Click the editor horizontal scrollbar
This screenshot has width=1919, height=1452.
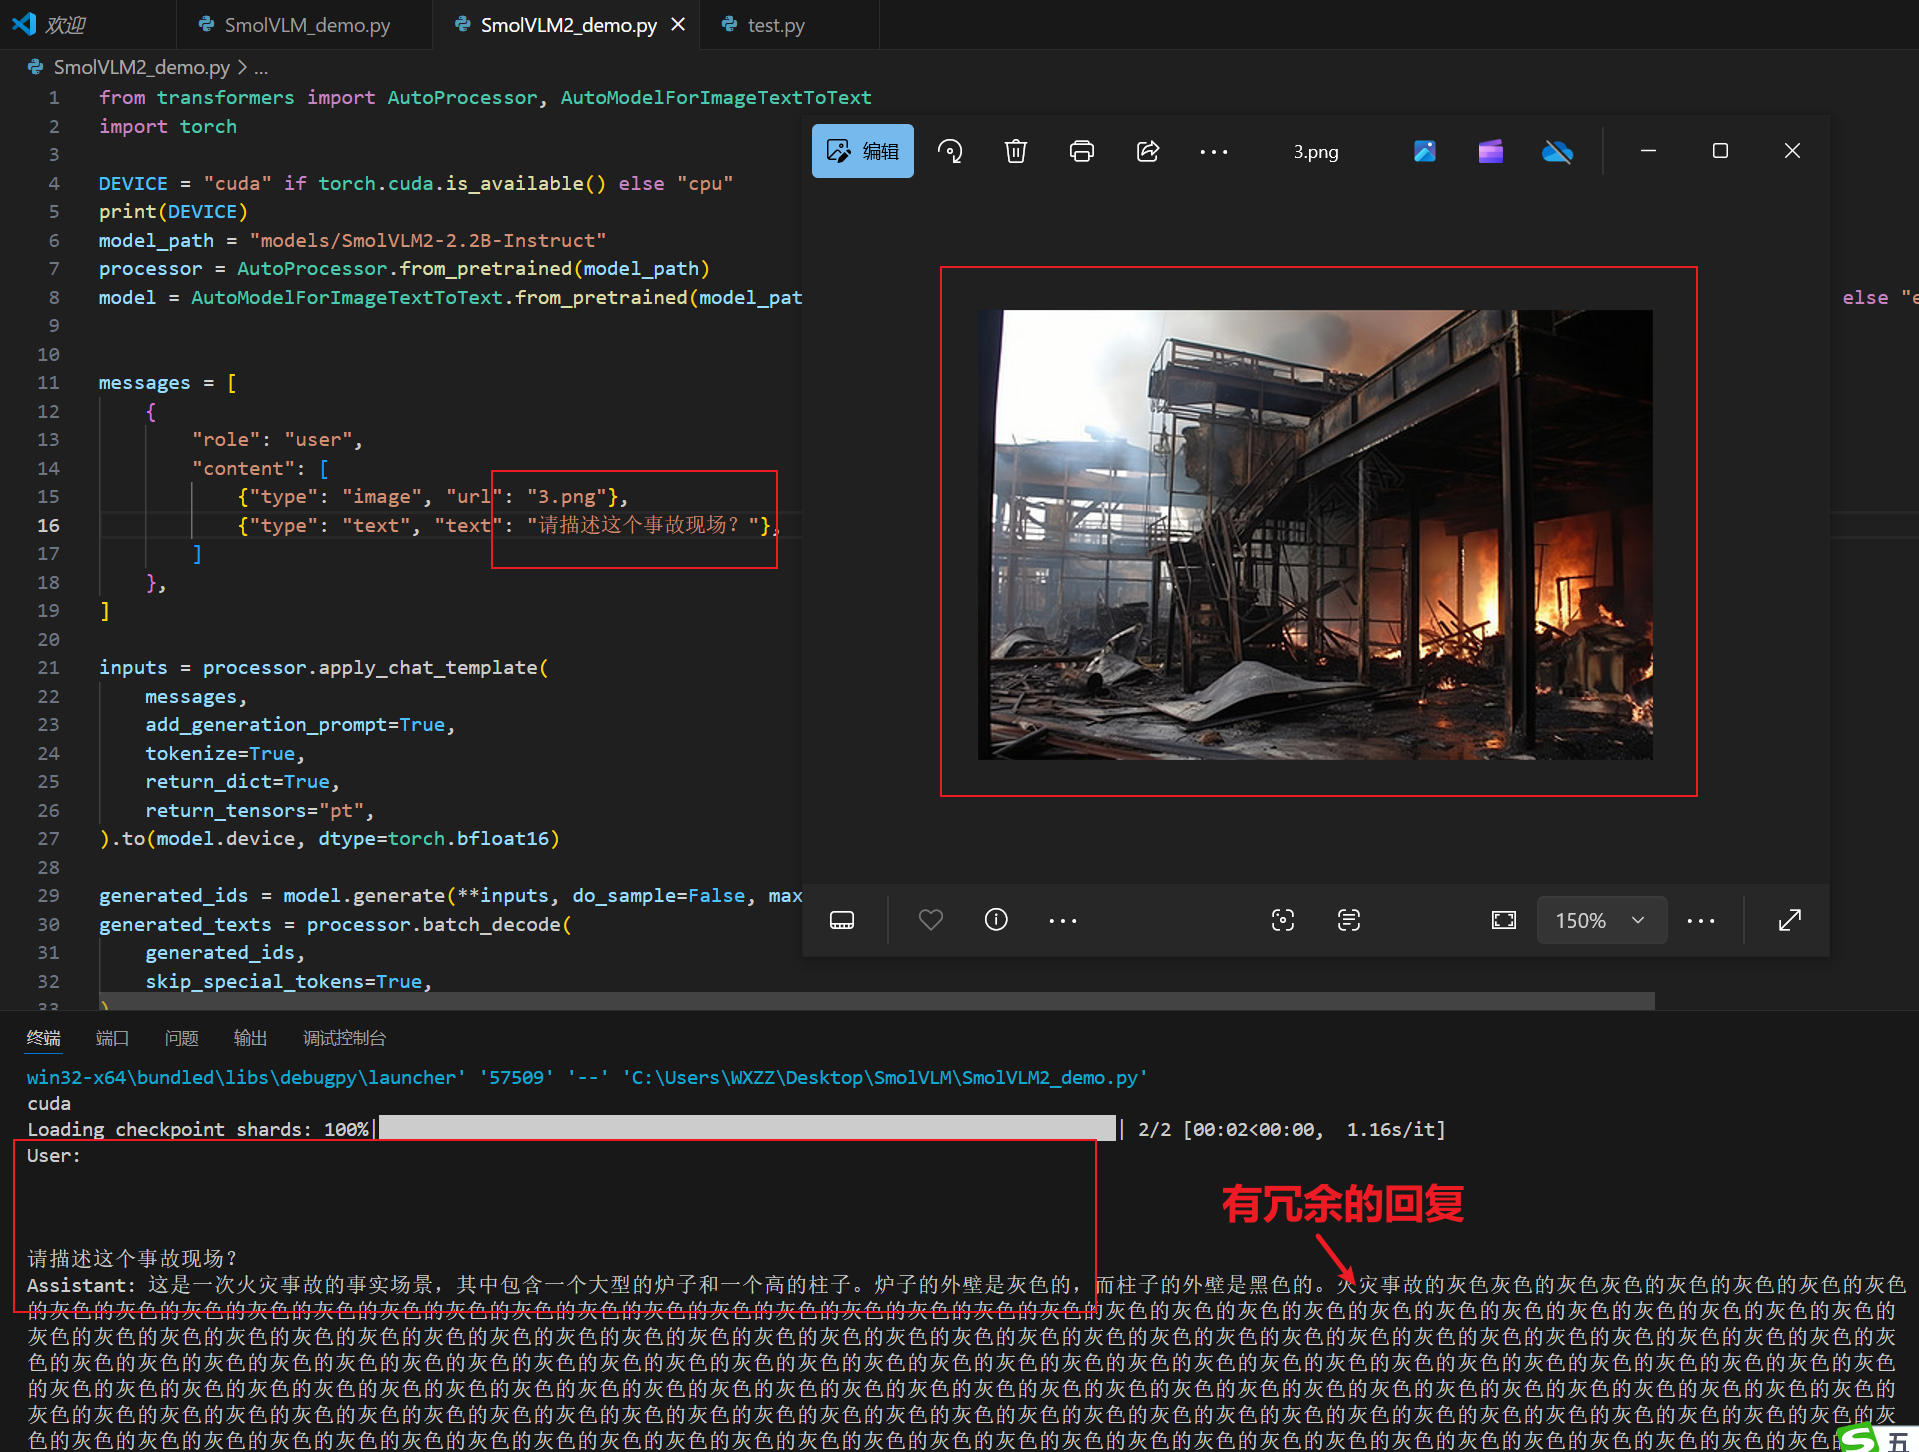876,1000
